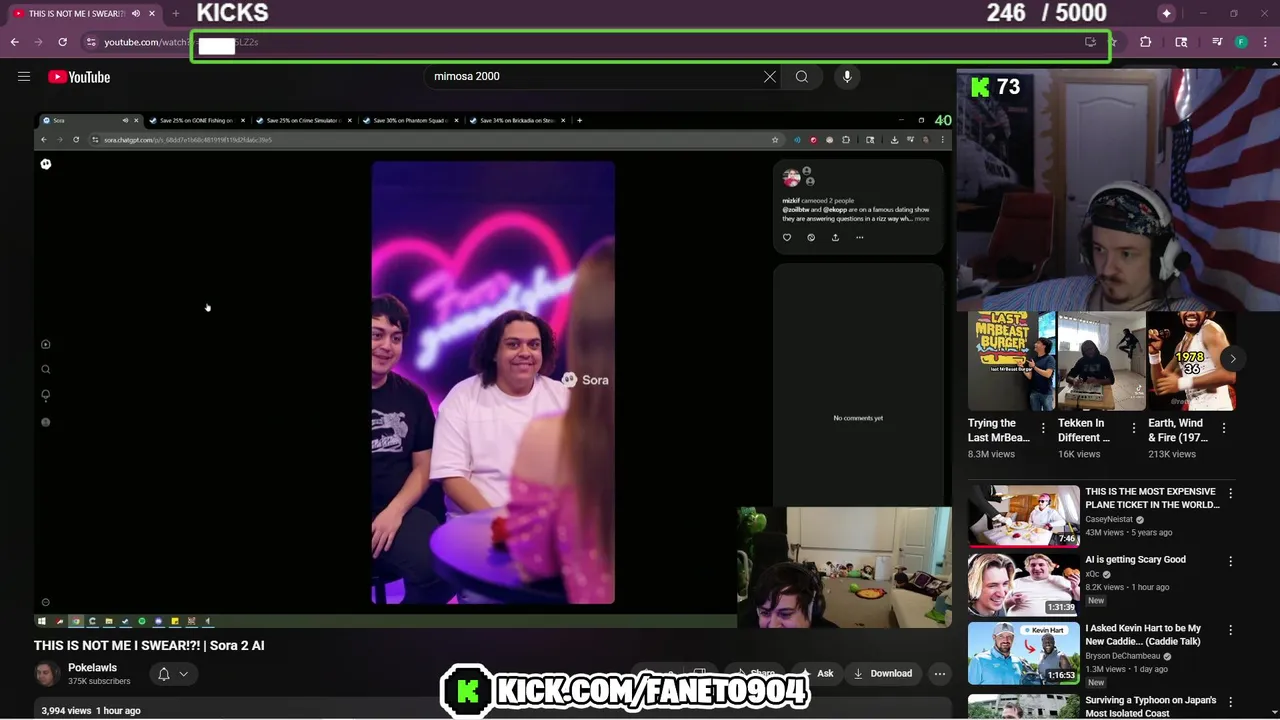
Task: Open more actions ellipsis beside Download
Action: (x=940, y=673)
